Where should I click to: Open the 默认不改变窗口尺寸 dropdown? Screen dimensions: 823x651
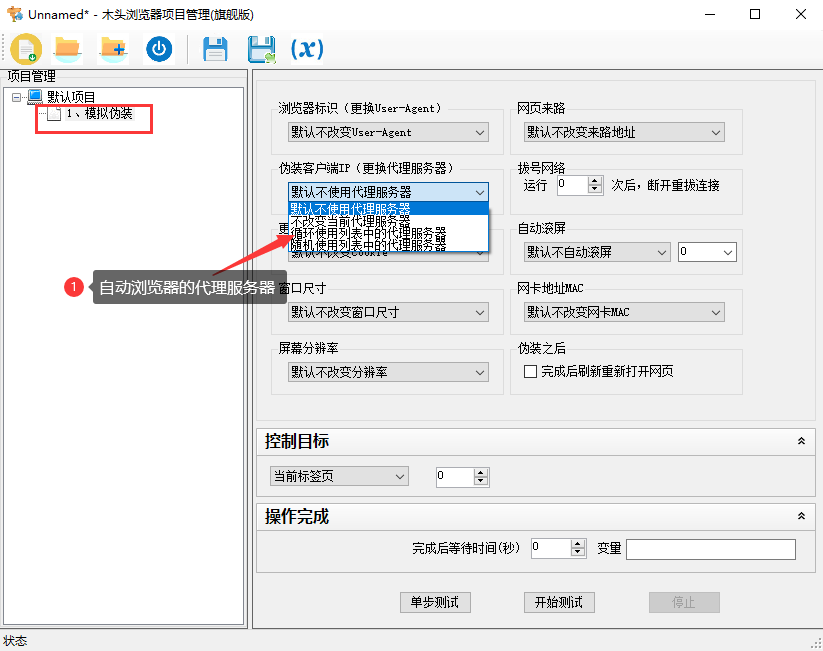coord(388,312)
